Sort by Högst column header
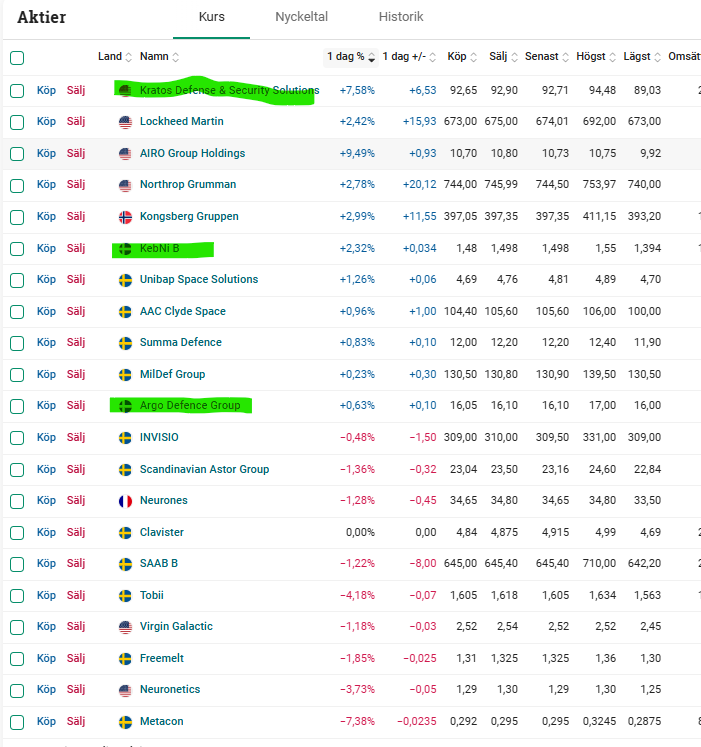 click(x=596, y=57)
